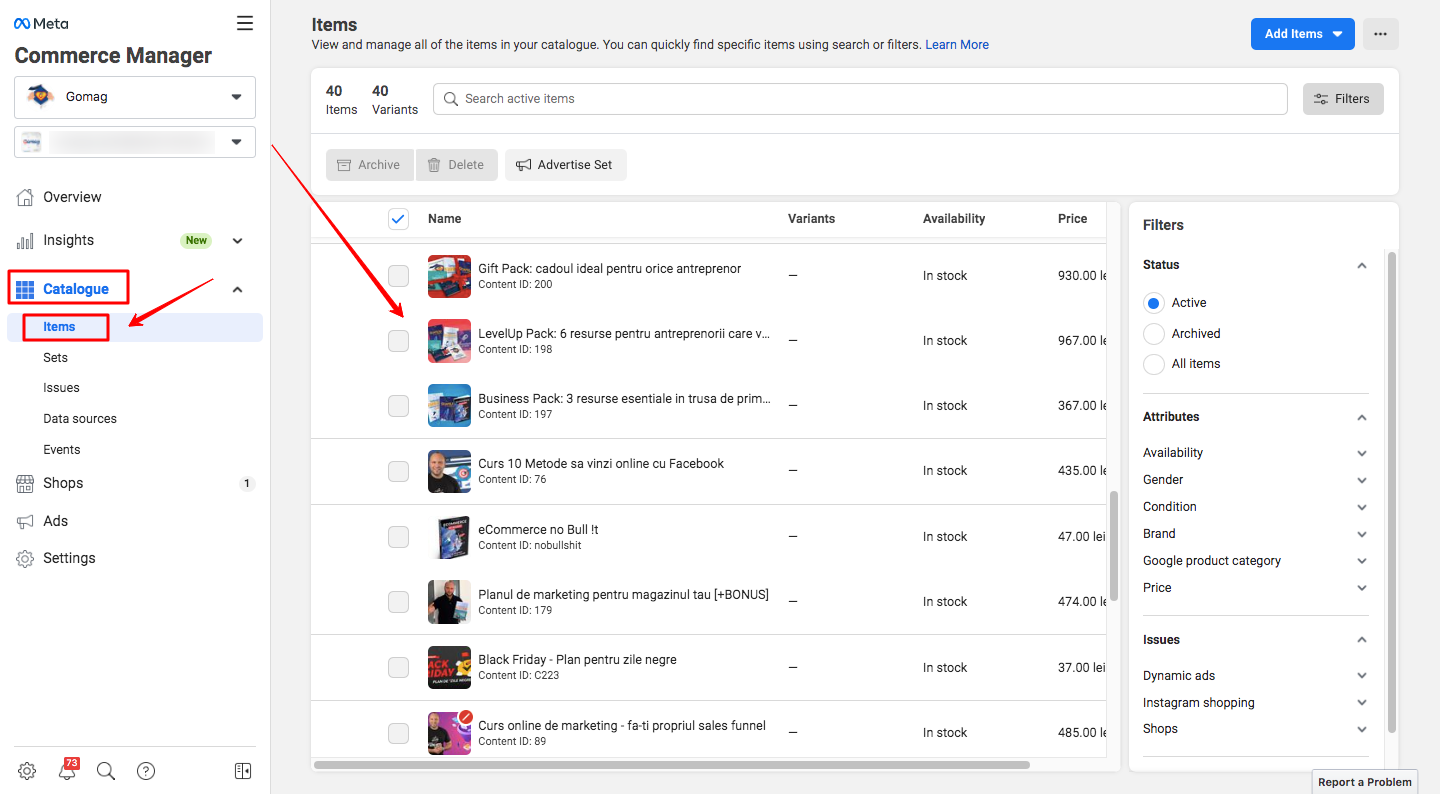Image resolution: width=1440 pixels, height=794 pixels.
Task: Click the Meta logo
Action: tap(41, 24)
